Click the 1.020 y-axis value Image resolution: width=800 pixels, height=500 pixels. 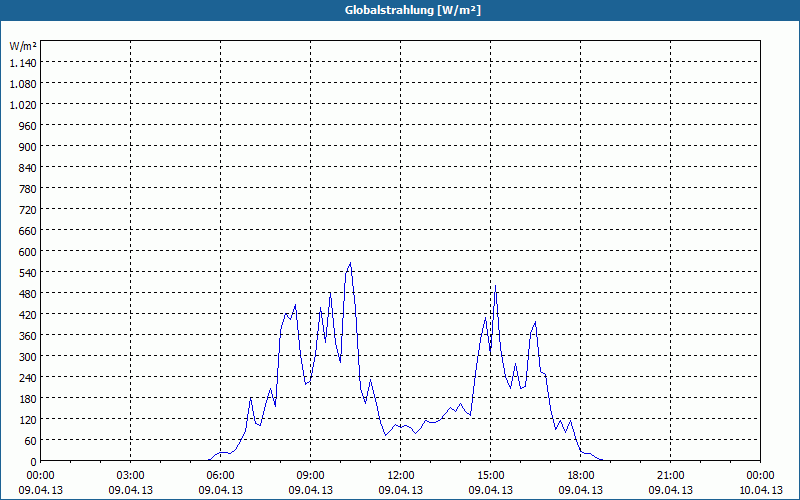pyautogui.click(x=23, y=105)
